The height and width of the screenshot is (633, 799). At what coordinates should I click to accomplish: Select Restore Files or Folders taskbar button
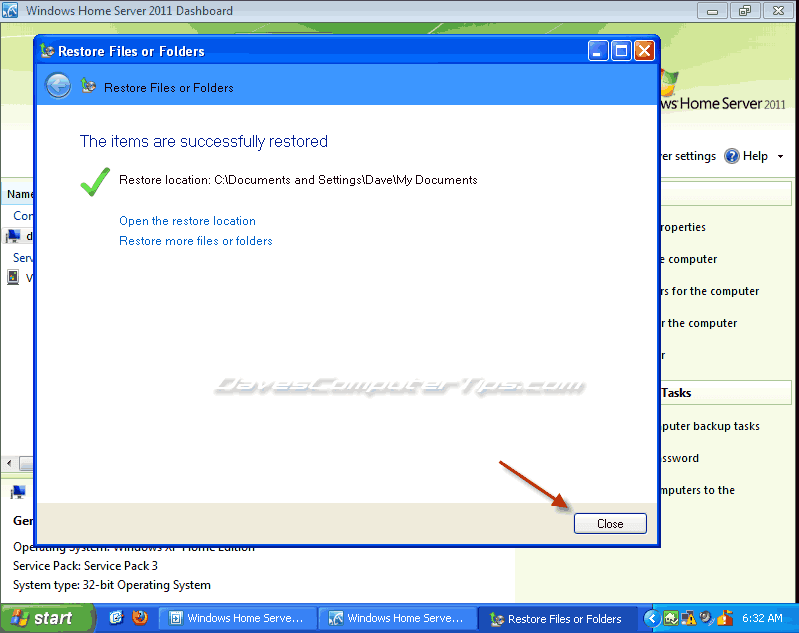(x=557, y=619)
